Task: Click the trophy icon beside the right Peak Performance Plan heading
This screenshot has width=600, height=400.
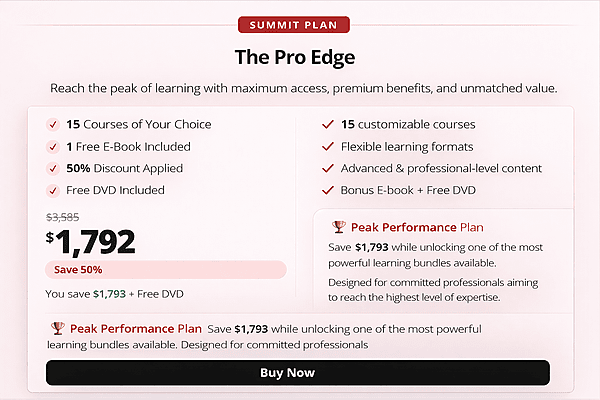Action: [339, 227]
